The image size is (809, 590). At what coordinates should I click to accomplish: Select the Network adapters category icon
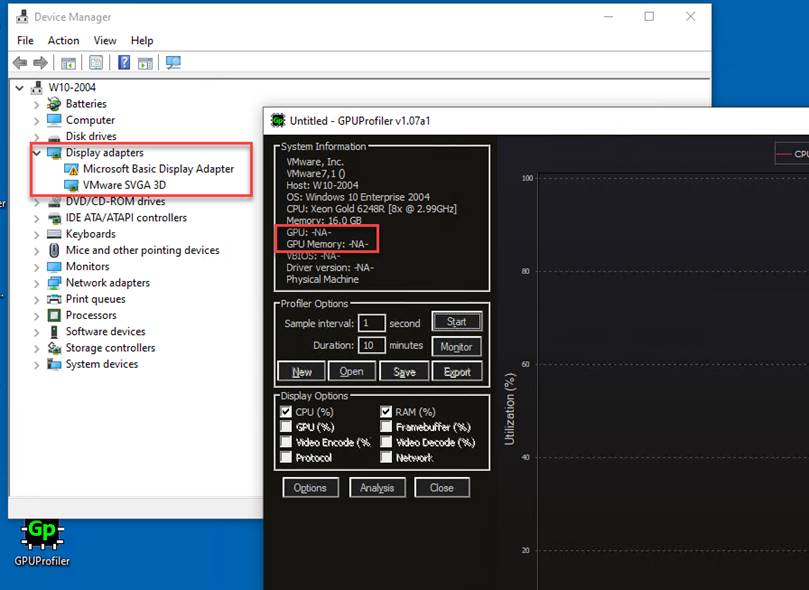pyautogui.click(x=54, y=283)
